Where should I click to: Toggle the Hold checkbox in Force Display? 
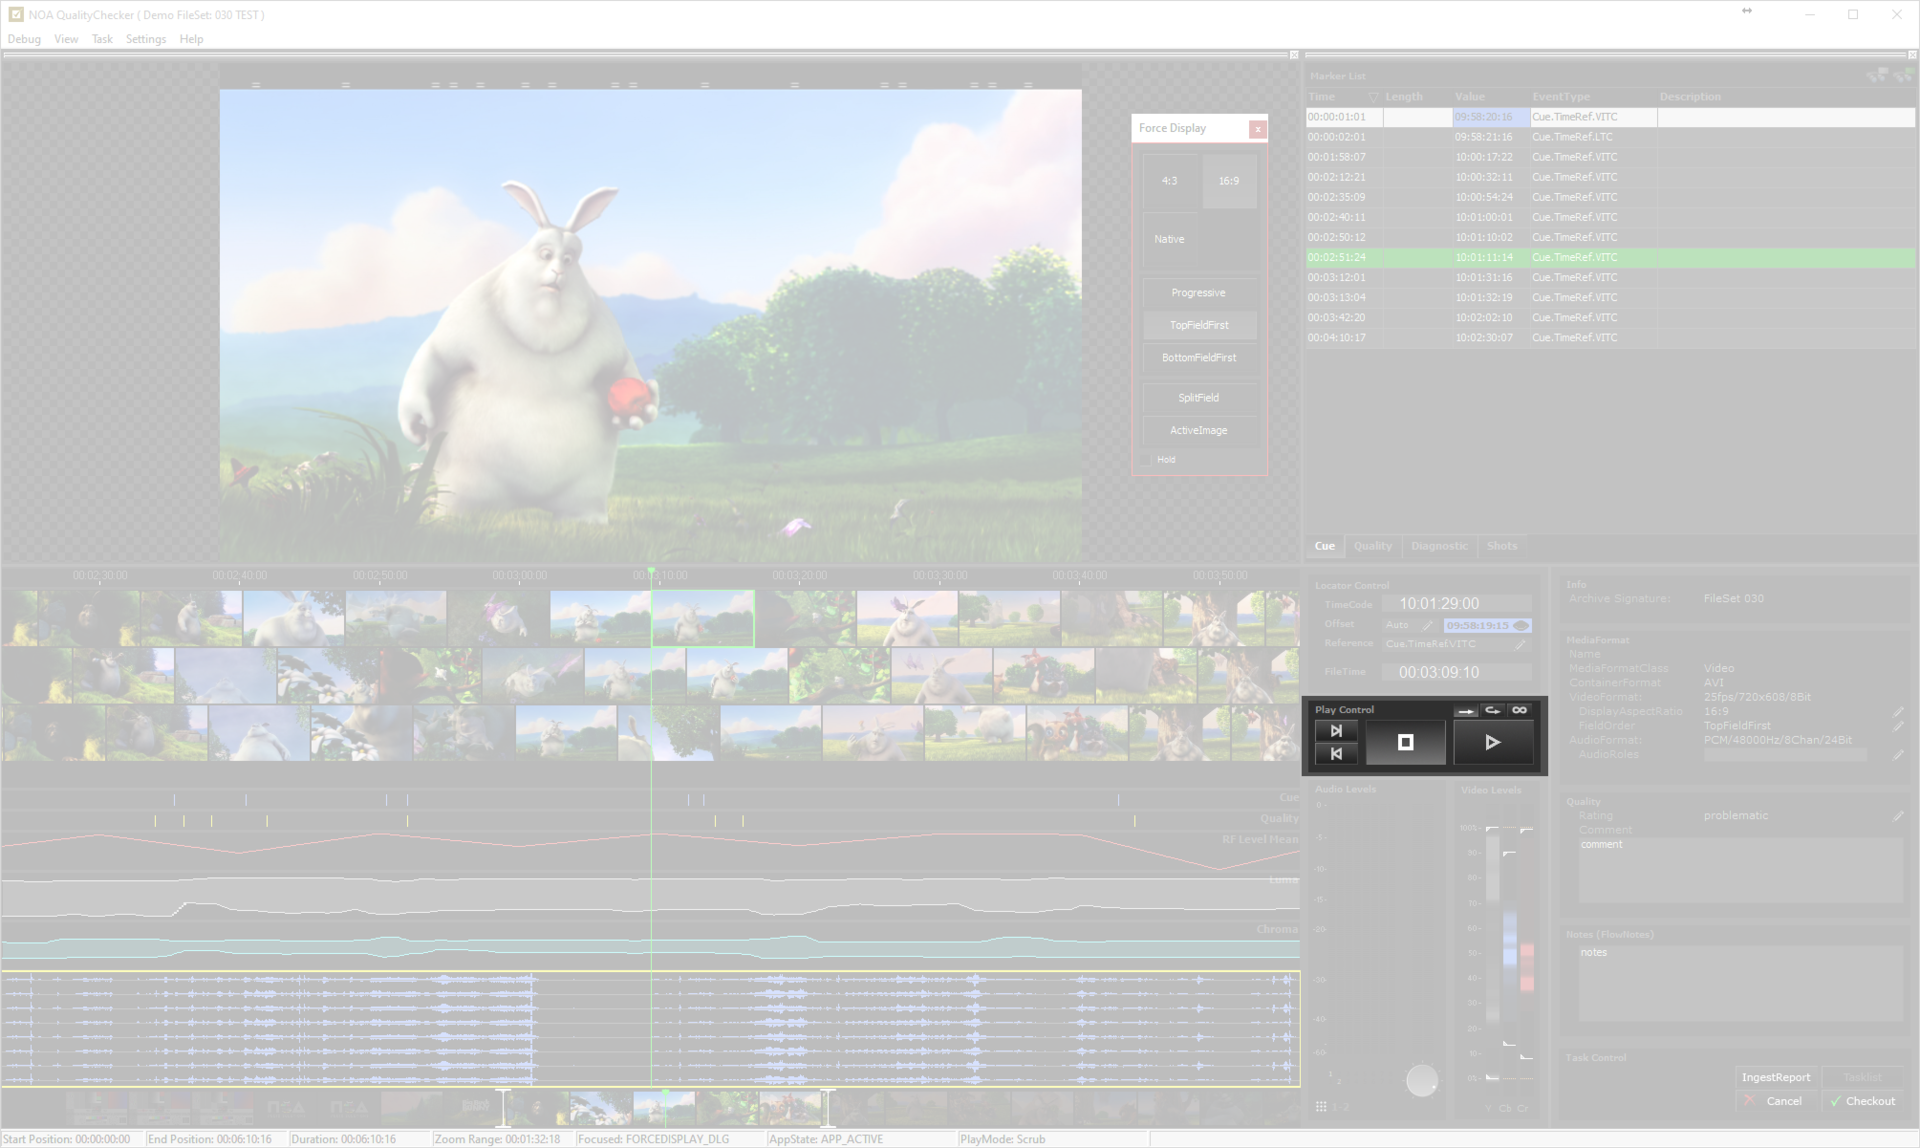coord(1147,460)
